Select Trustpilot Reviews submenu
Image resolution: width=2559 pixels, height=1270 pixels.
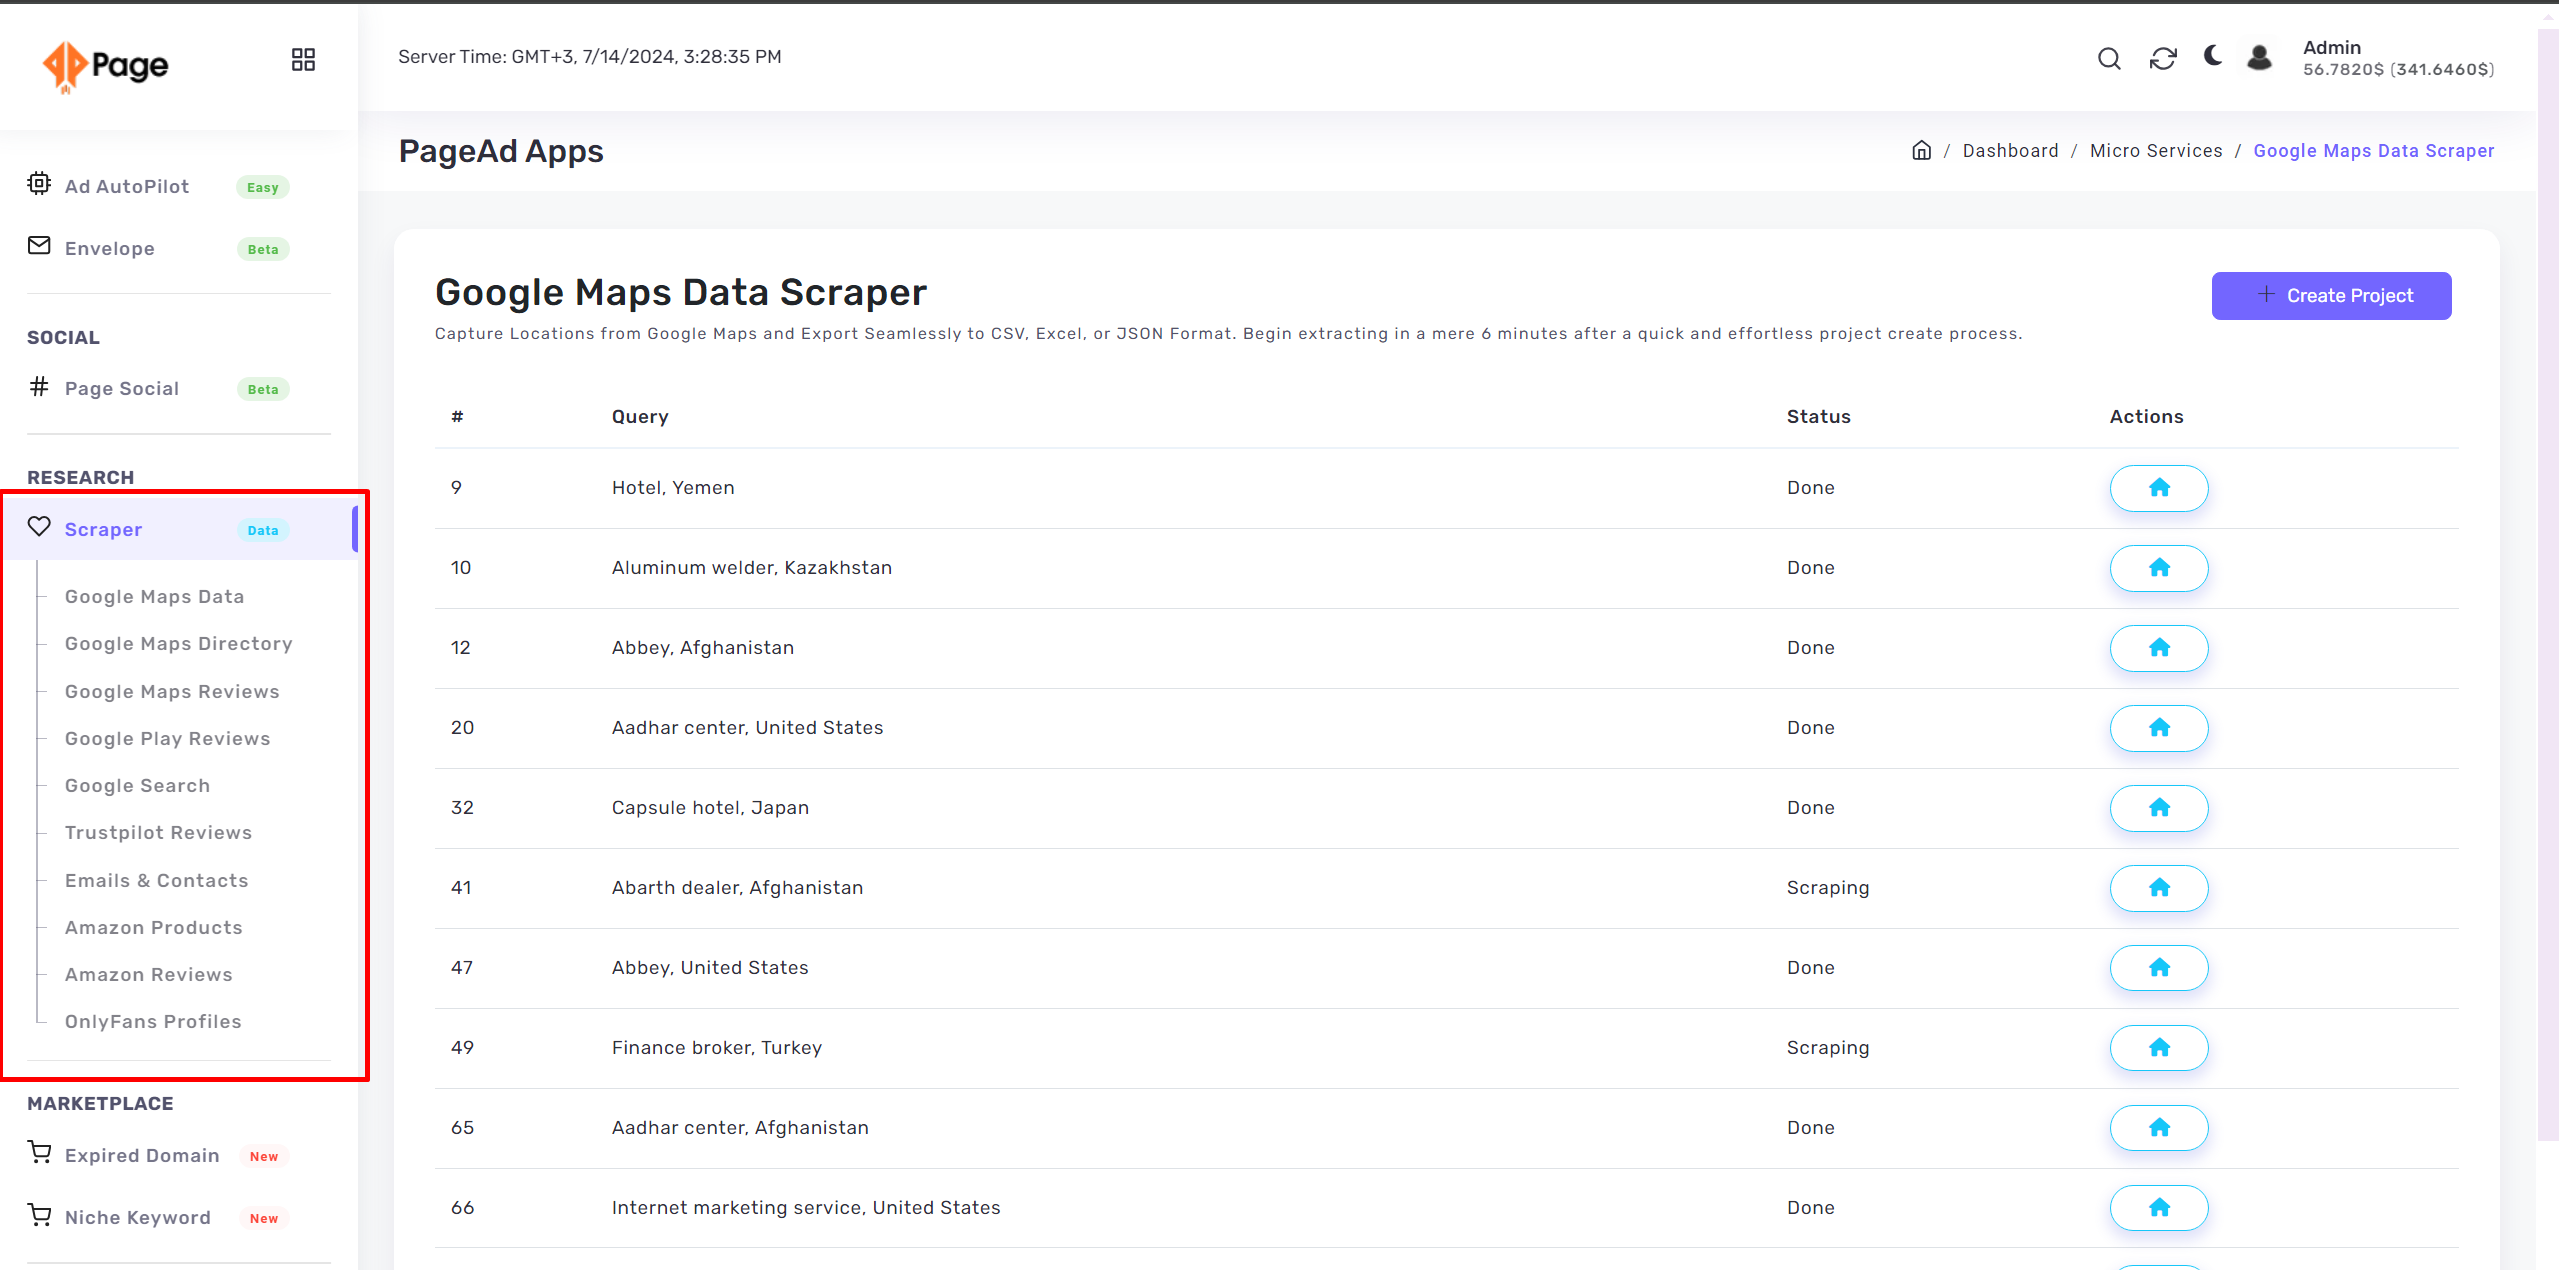158,833
